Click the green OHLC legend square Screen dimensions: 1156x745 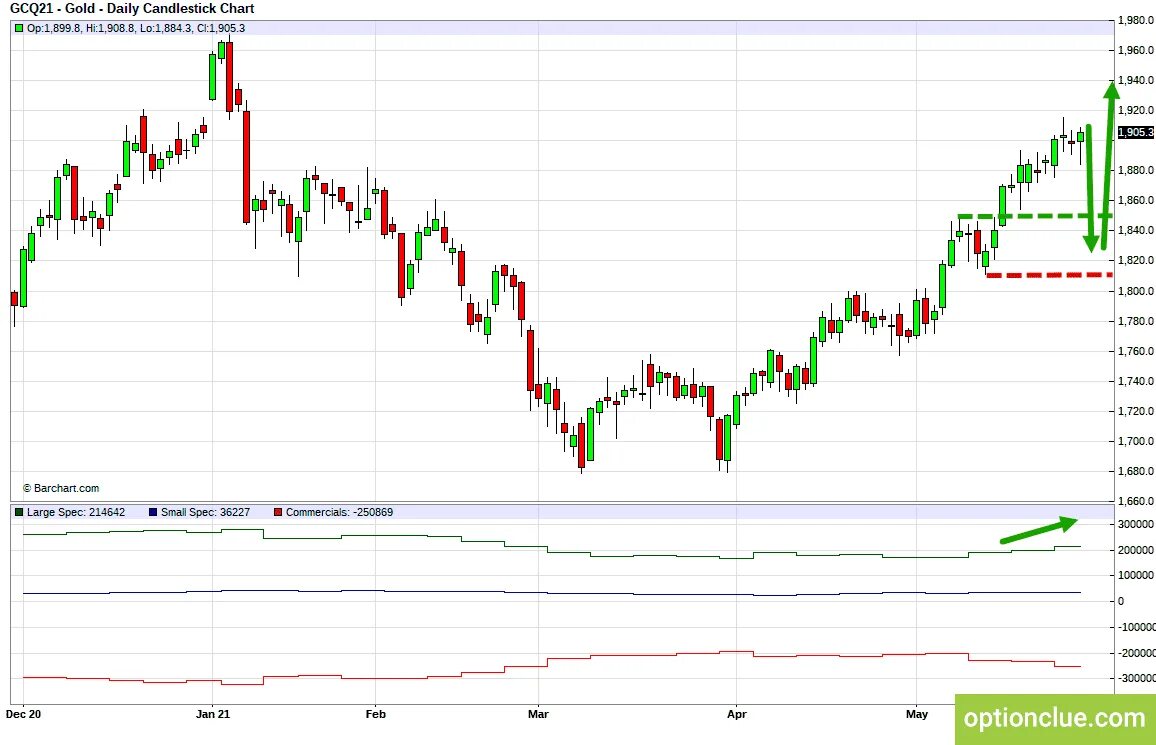19,28
